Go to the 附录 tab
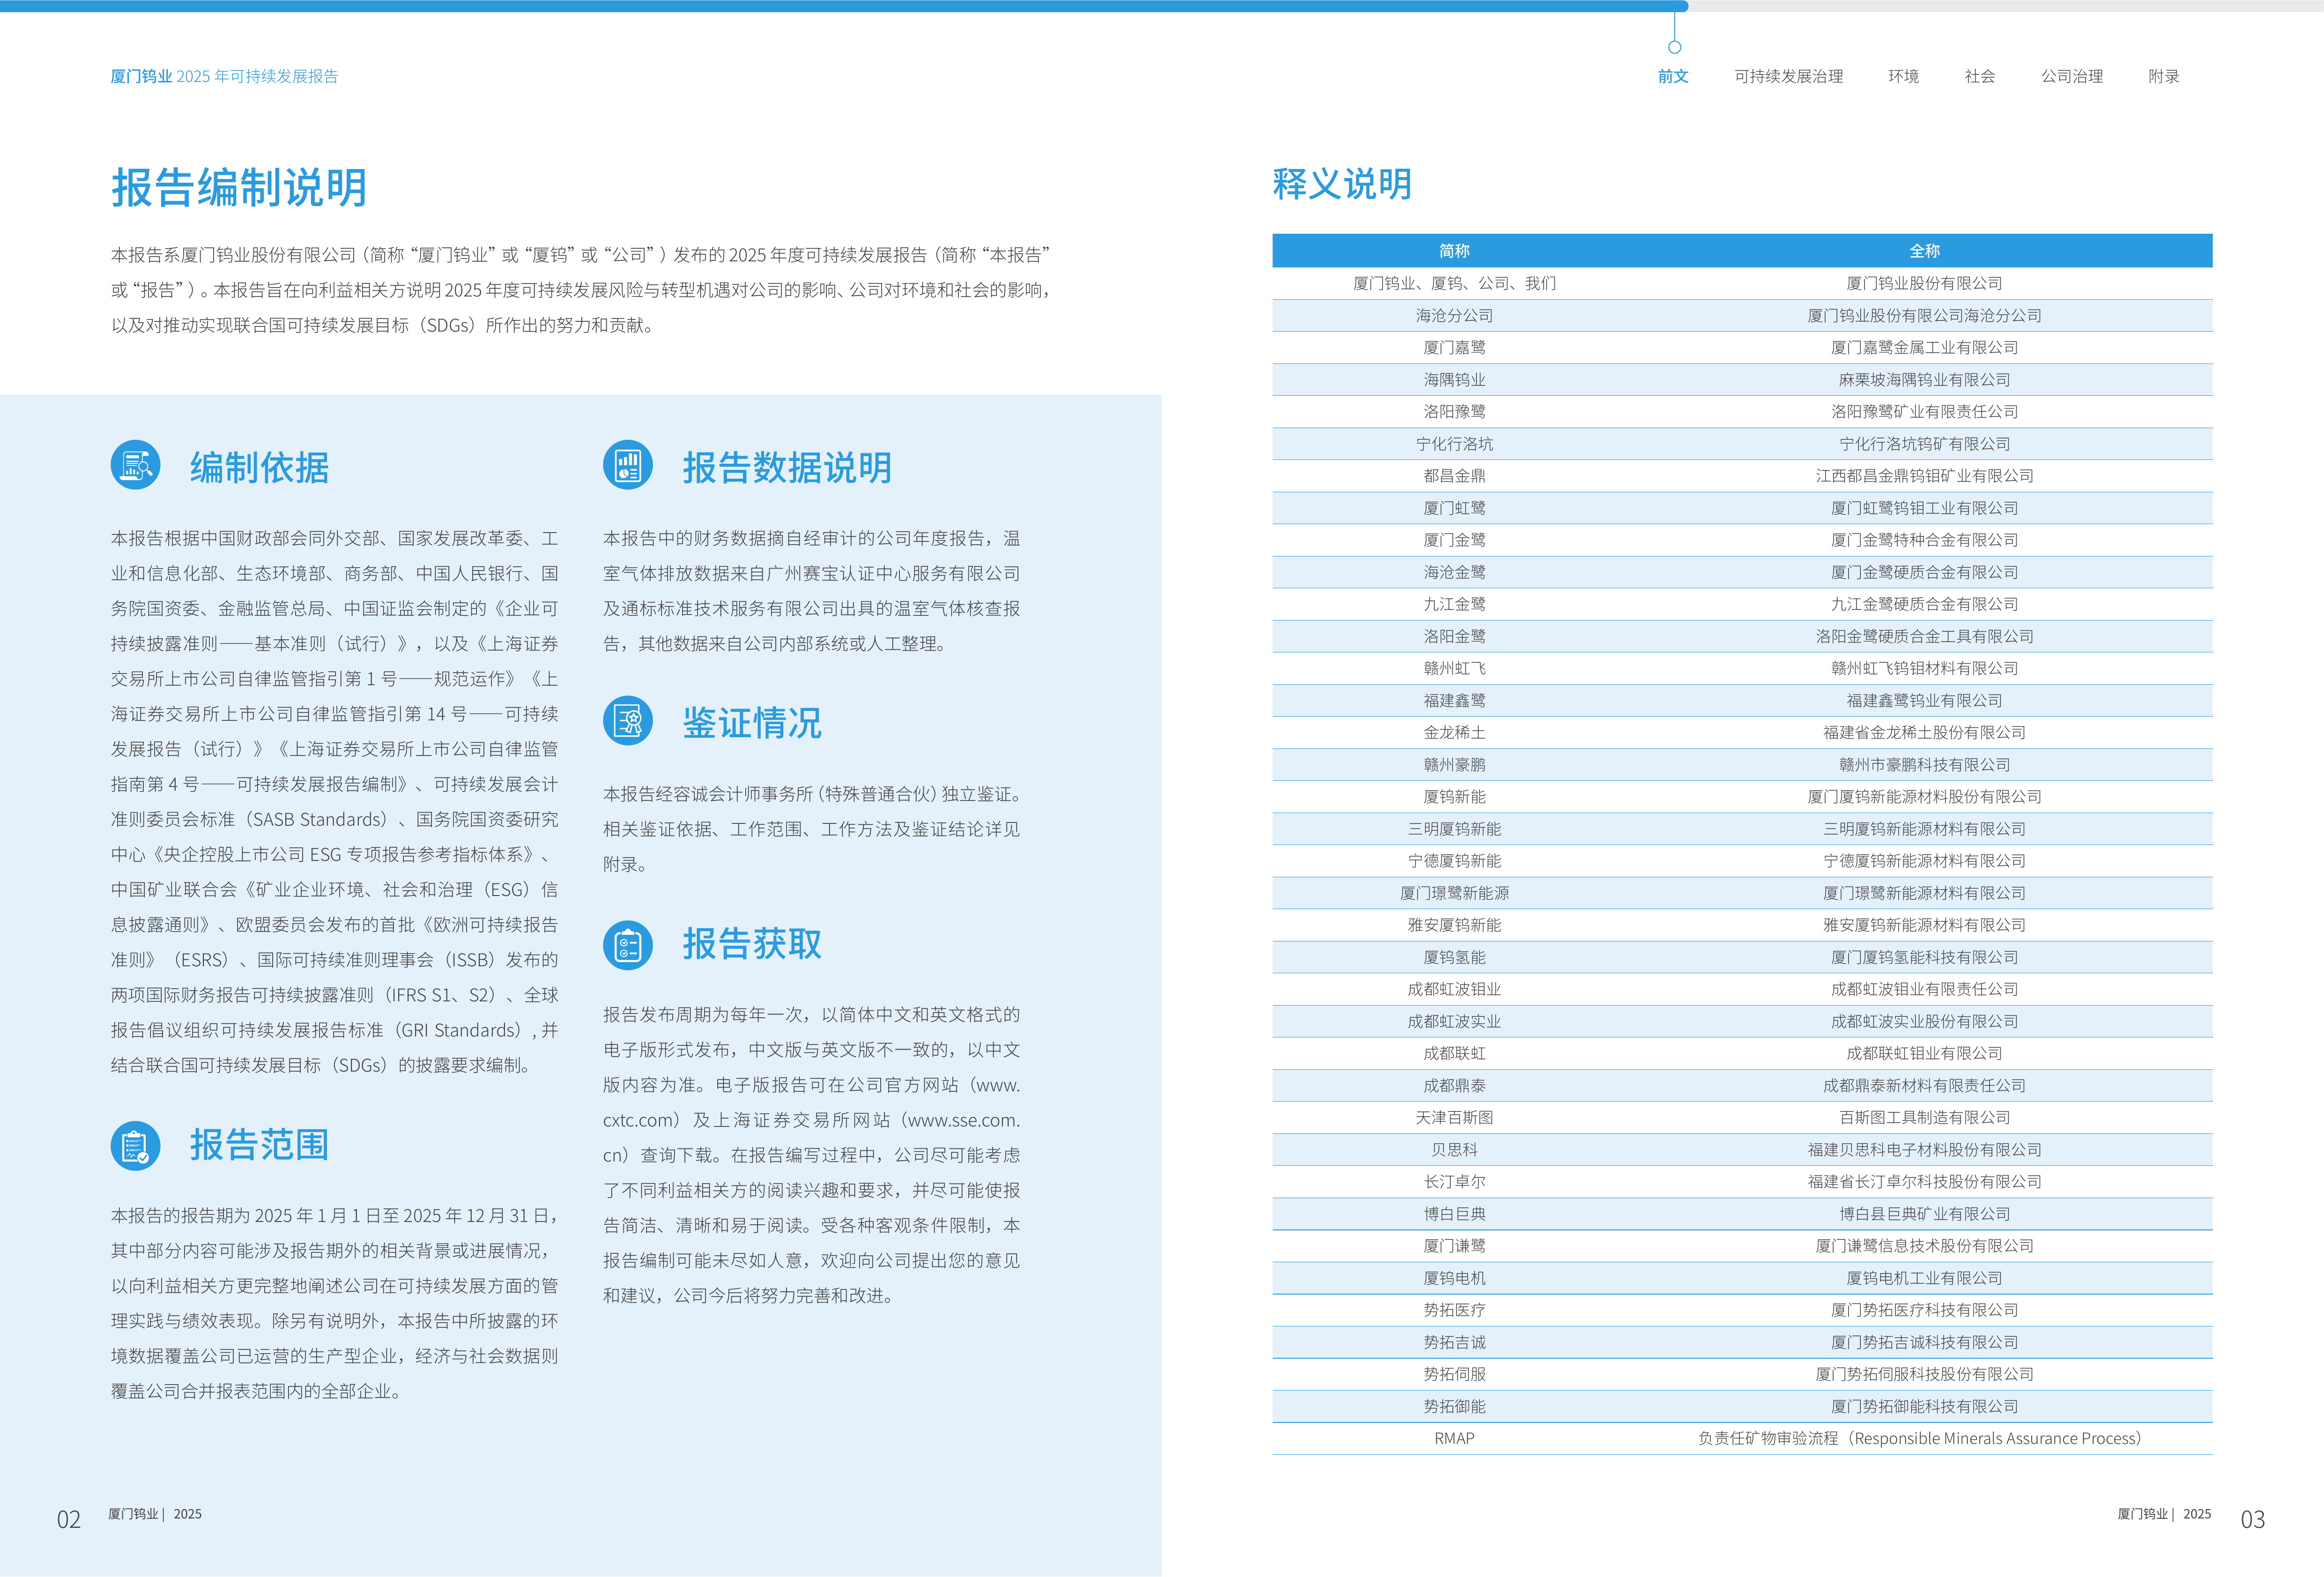 (2163, 76)
